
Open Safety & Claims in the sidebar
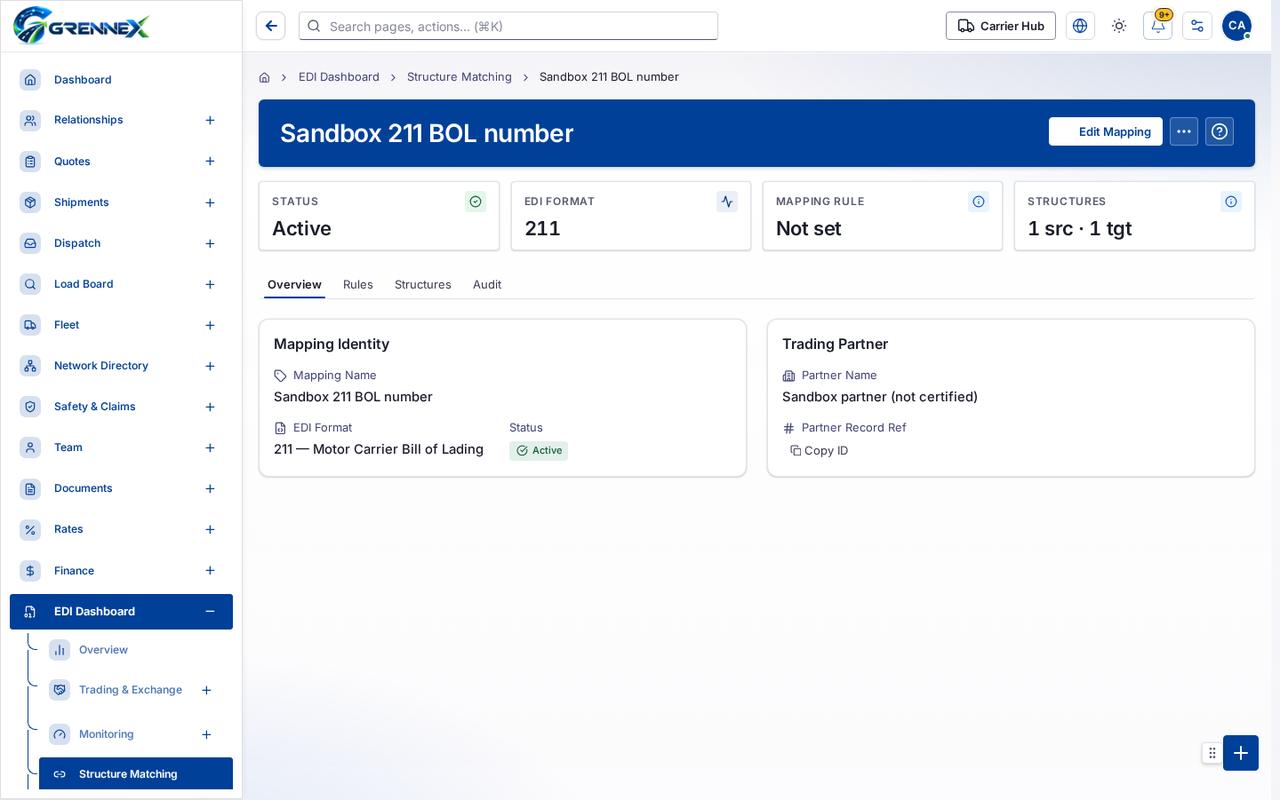pos(121,407)
